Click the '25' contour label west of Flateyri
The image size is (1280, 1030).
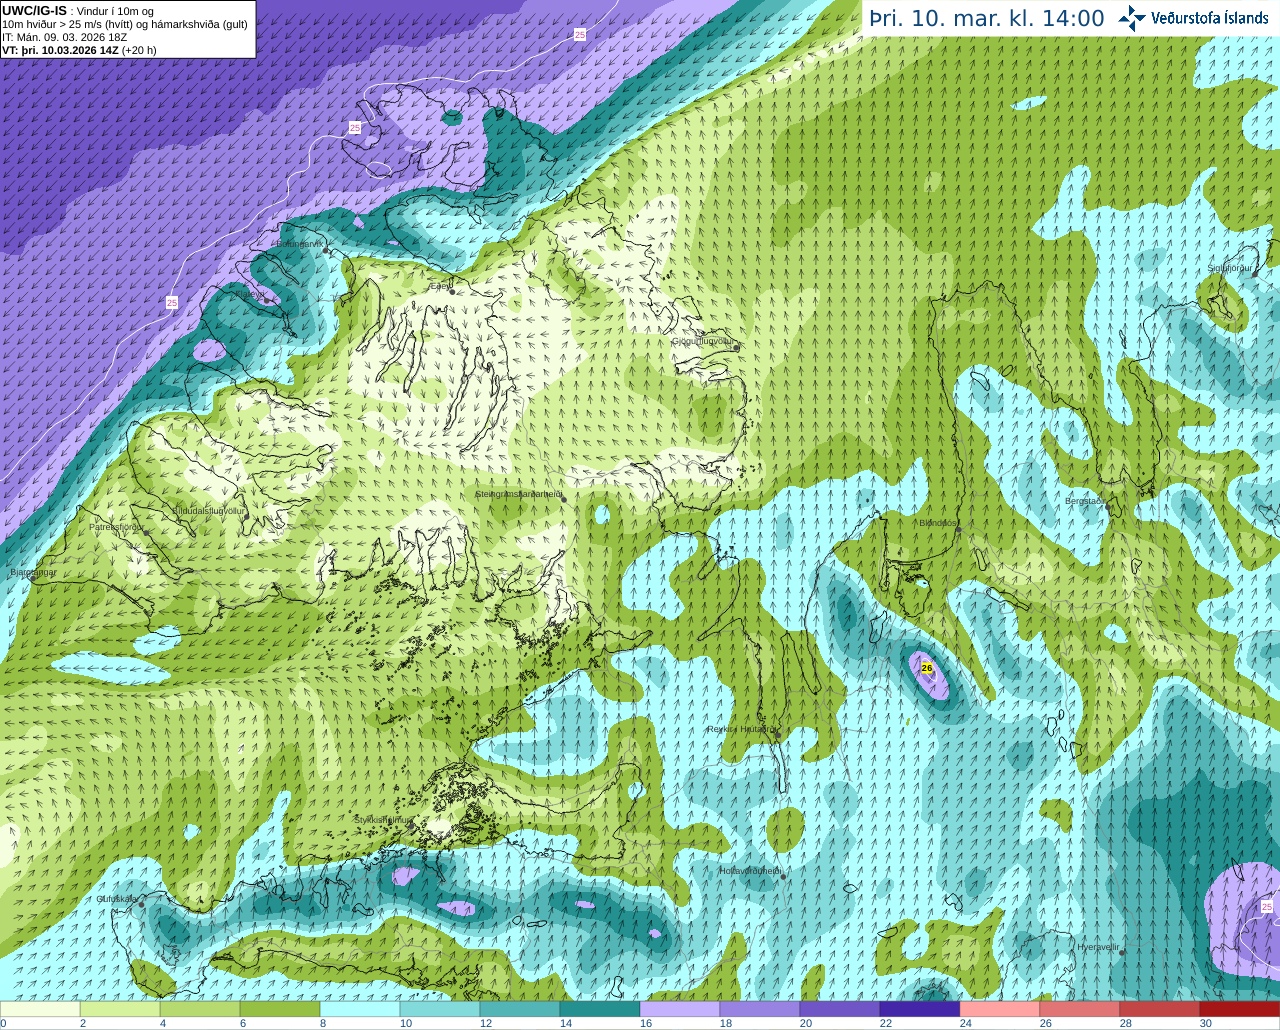172,302
